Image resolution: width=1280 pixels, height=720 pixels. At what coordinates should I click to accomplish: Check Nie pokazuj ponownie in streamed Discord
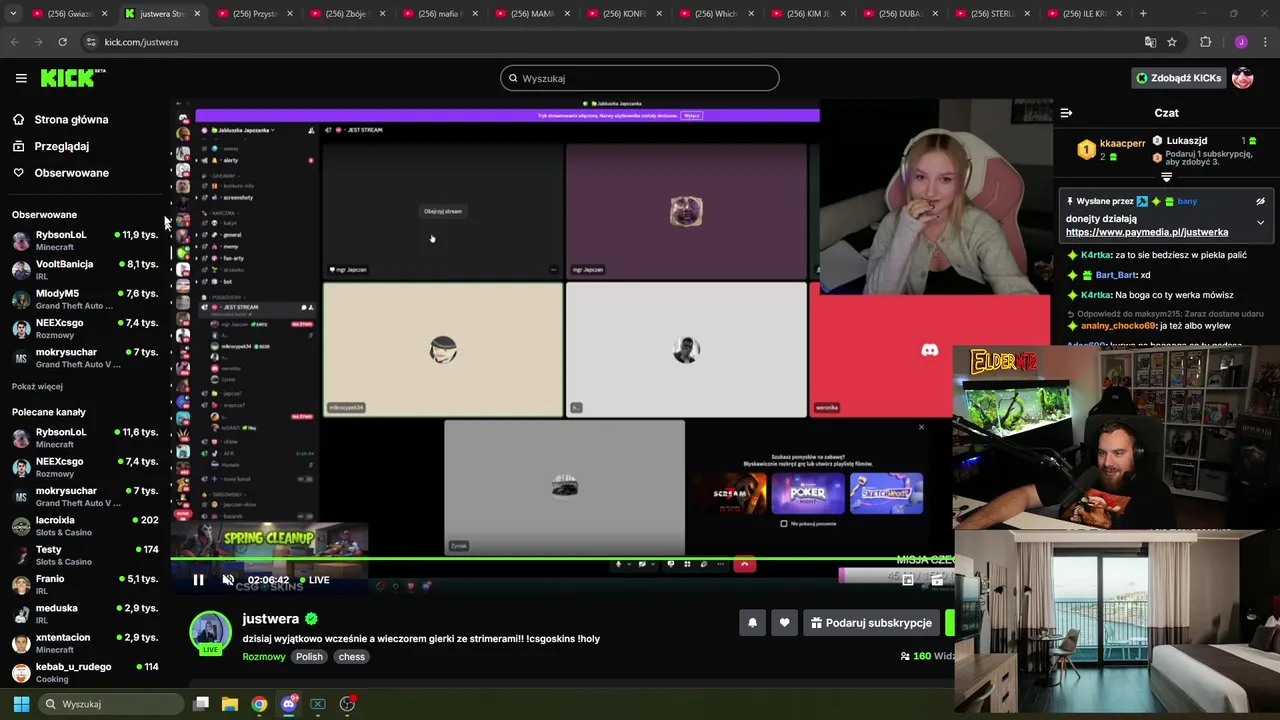click(783, 523)
